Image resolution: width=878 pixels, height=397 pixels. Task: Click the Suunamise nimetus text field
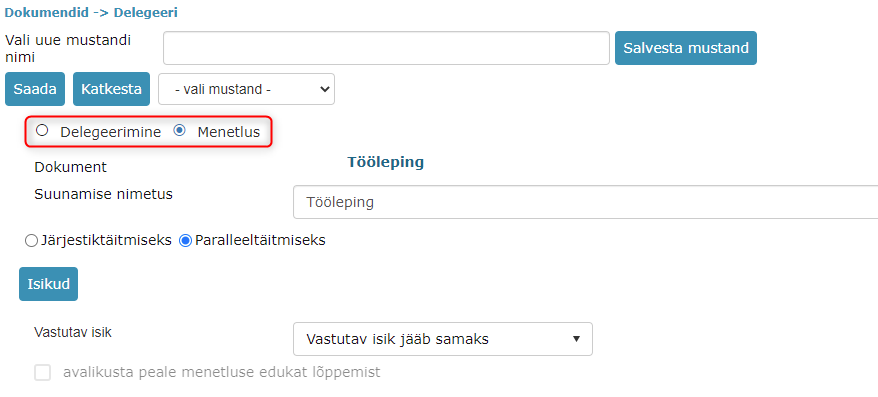(x=586, y=202)
